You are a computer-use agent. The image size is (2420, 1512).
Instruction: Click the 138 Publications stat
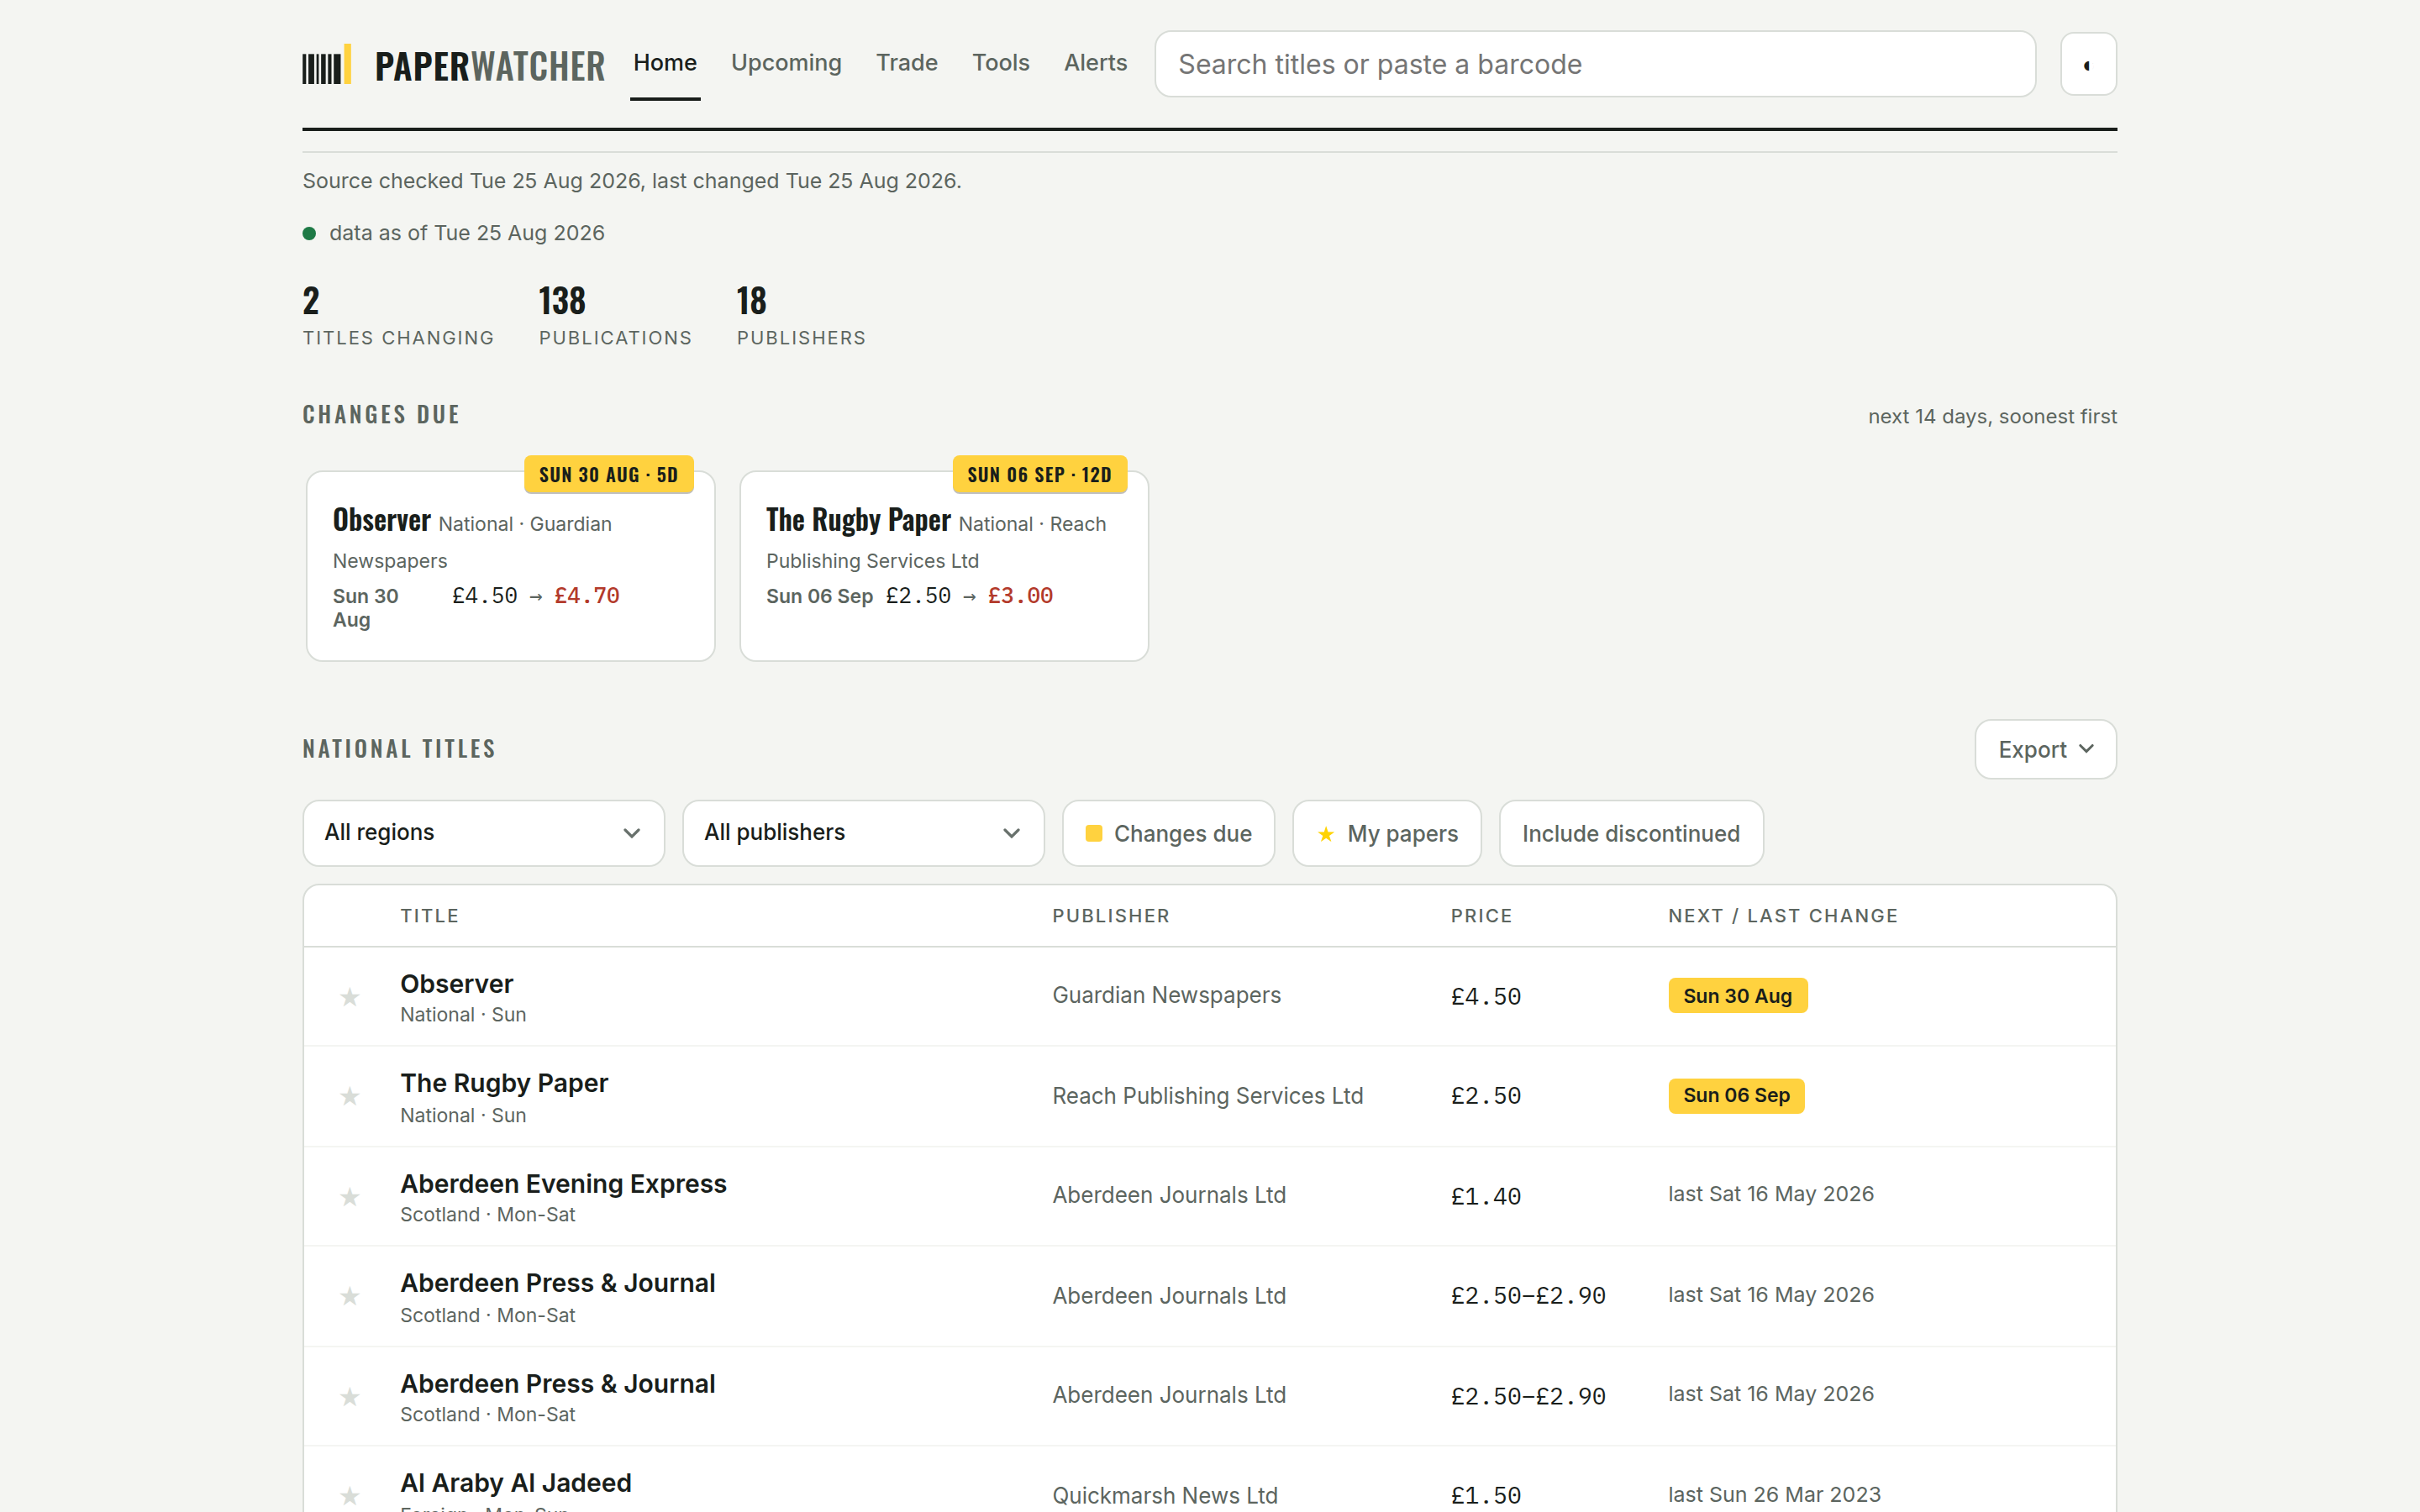tap(615, 316)
